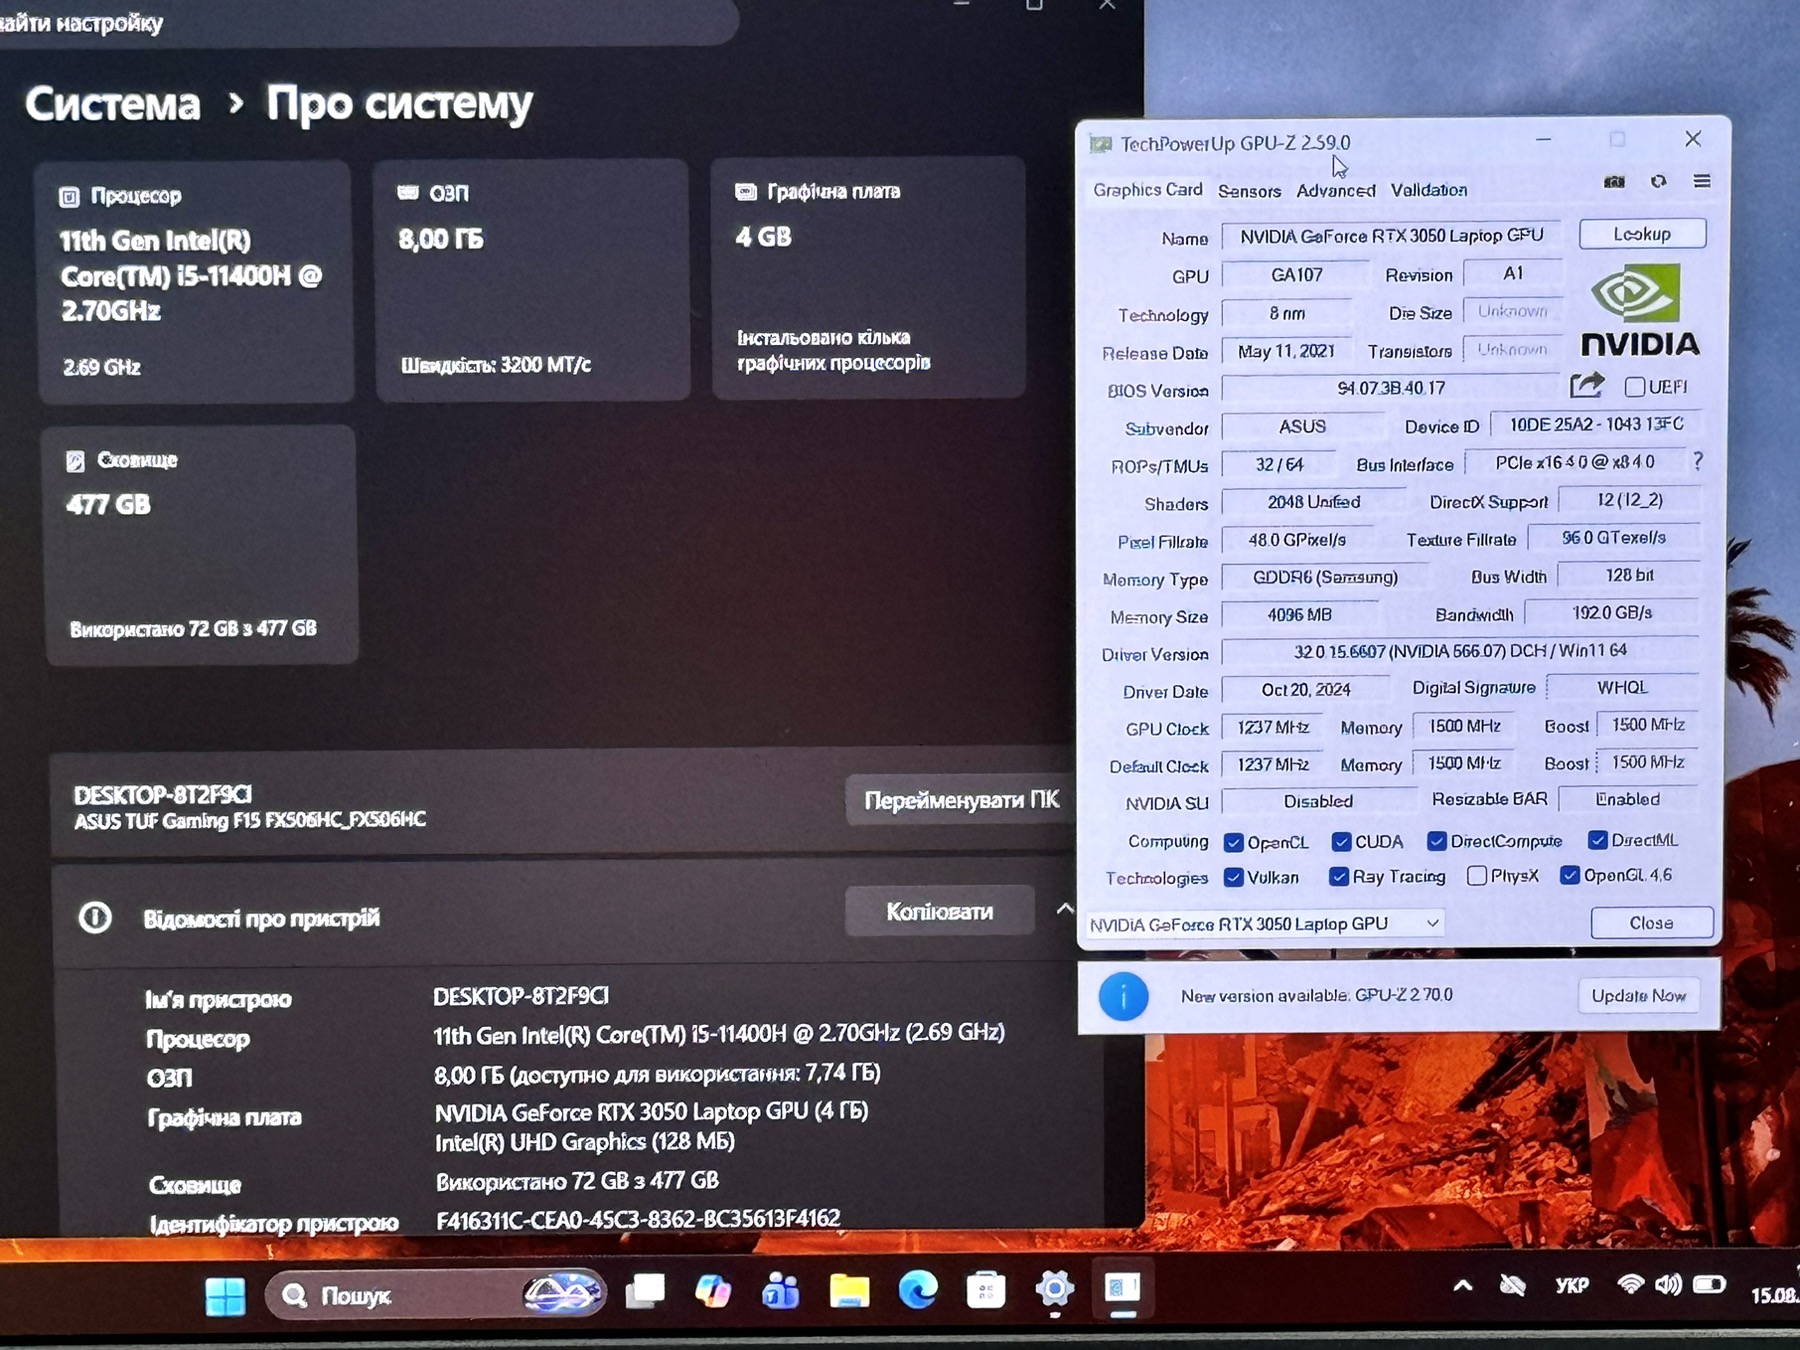Click the GPU-Z refresh icon
This screenshot has height=1350, width=1800.
[1659, 181]
